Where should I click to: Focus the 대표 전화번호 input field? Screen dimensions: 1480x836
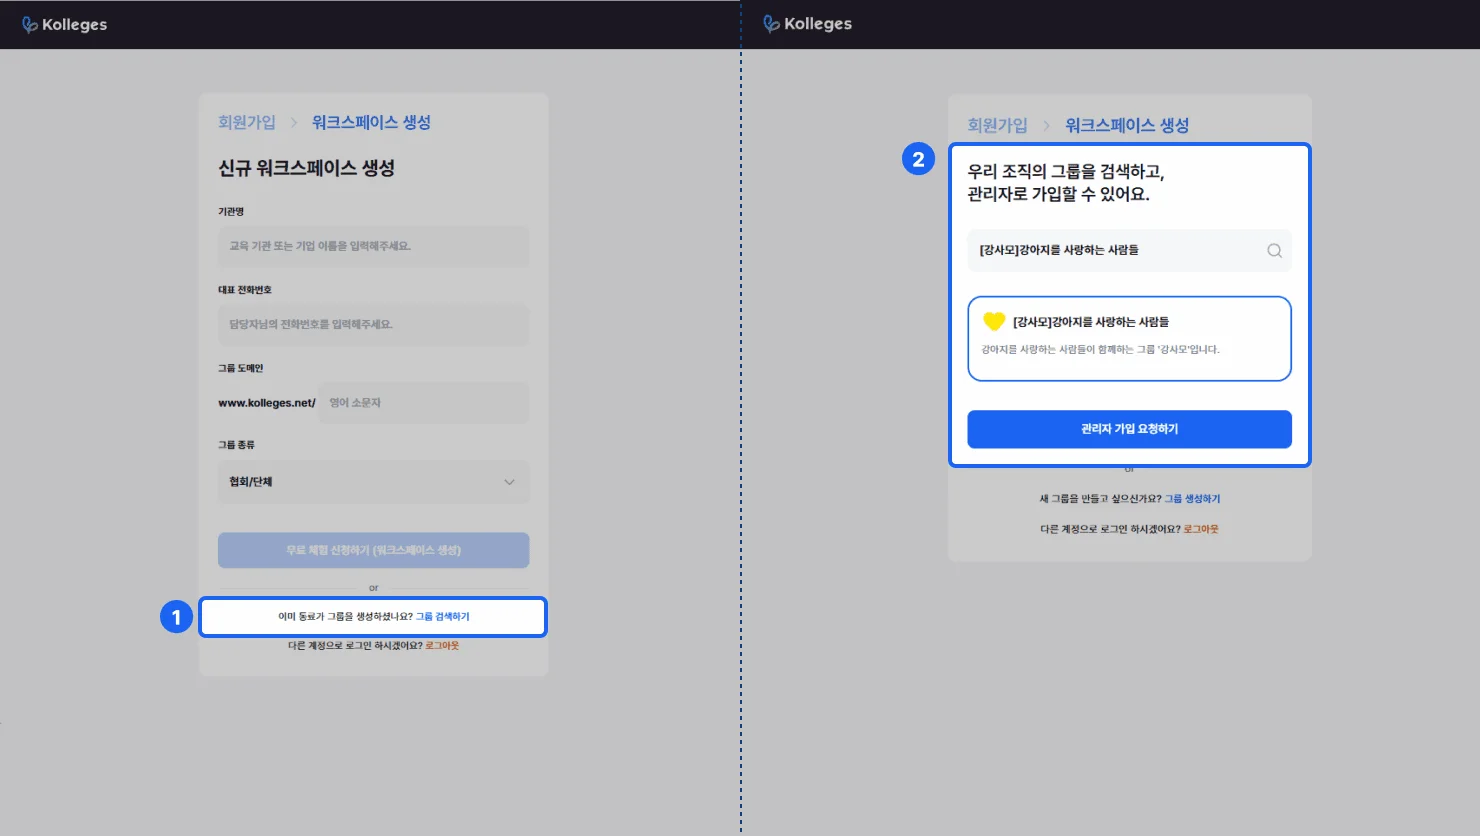click(x=373, y=324)
